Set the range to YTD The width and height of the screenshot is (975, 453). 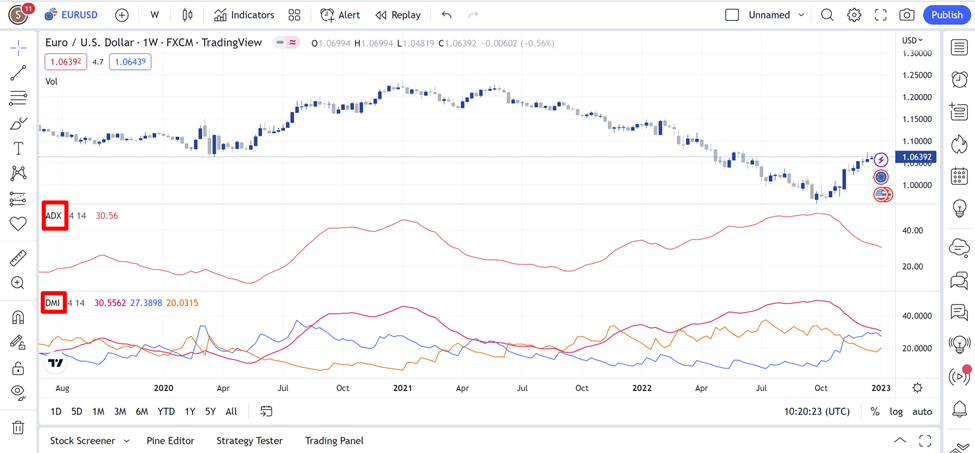166,411
